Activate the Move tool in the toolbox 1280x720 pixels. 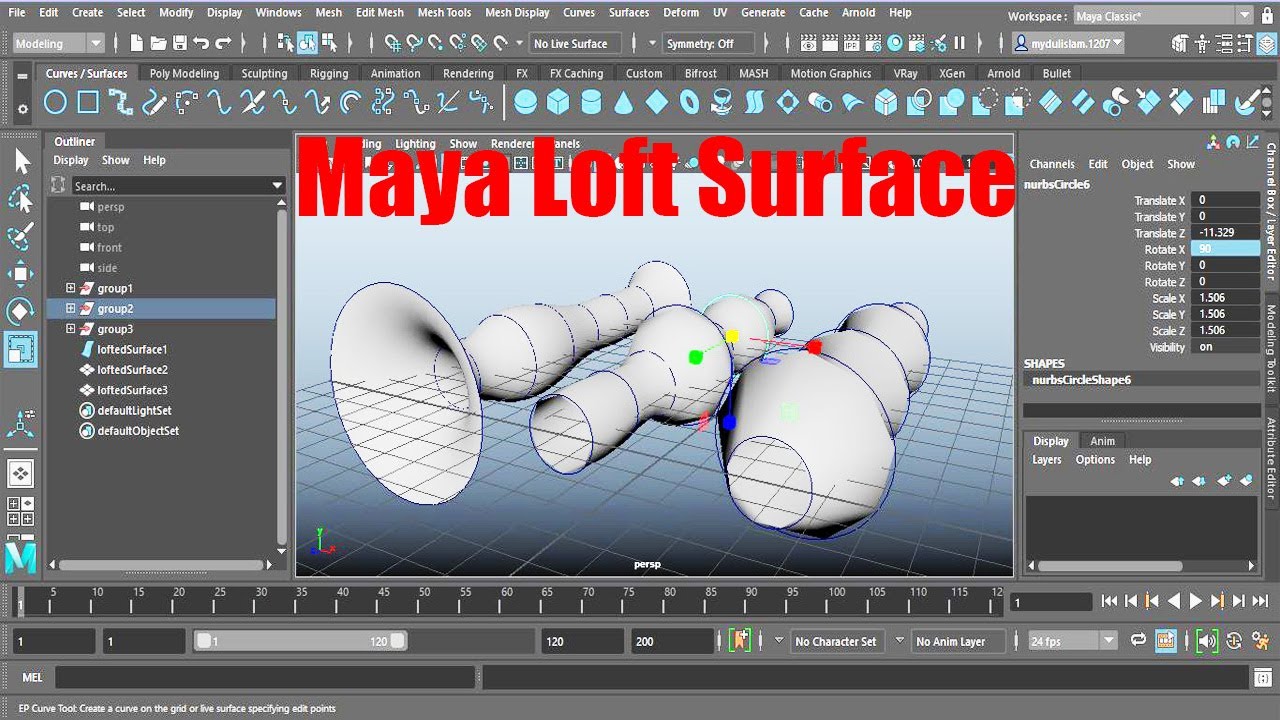pyautogui.click(x=21, y=274)
